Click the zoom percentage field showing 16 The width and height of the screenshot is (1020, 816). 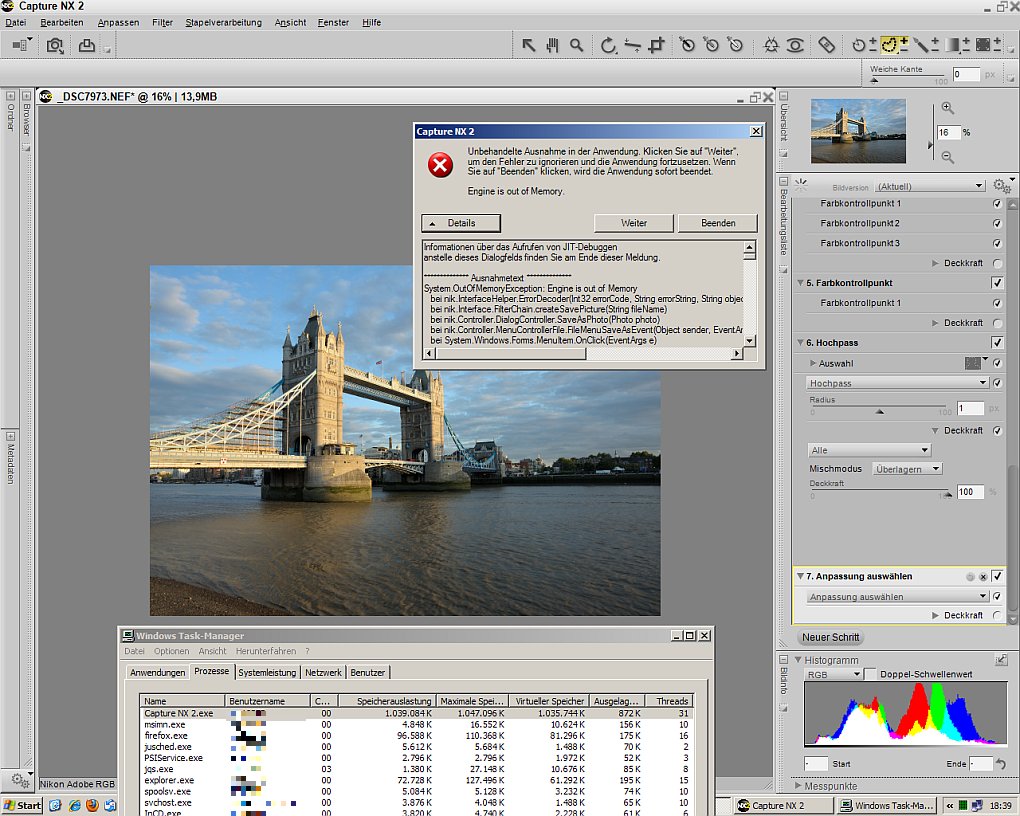(x=948, y=132)
